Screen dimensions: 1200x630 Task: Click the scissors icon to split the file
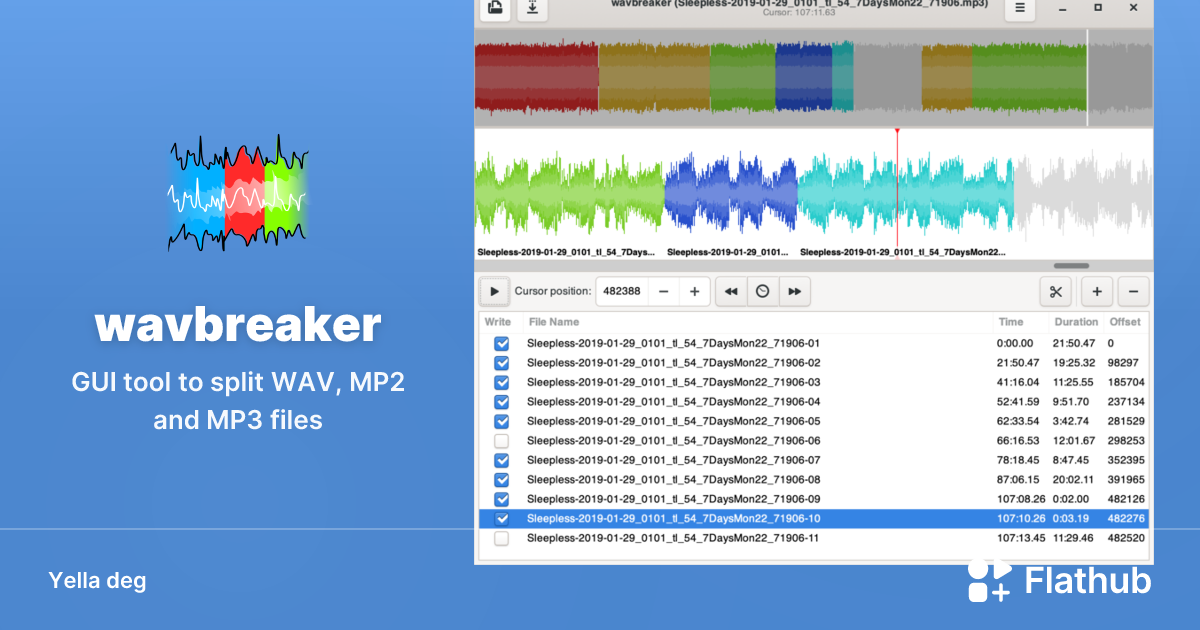point(1056,291)
